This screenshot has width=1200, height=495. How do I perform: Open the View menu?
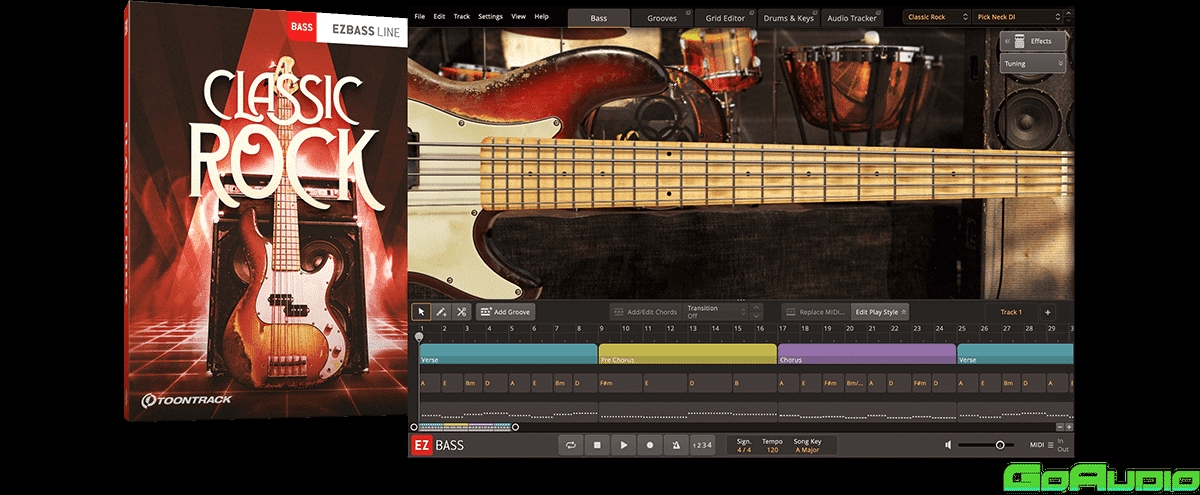[x=518, y=17]
